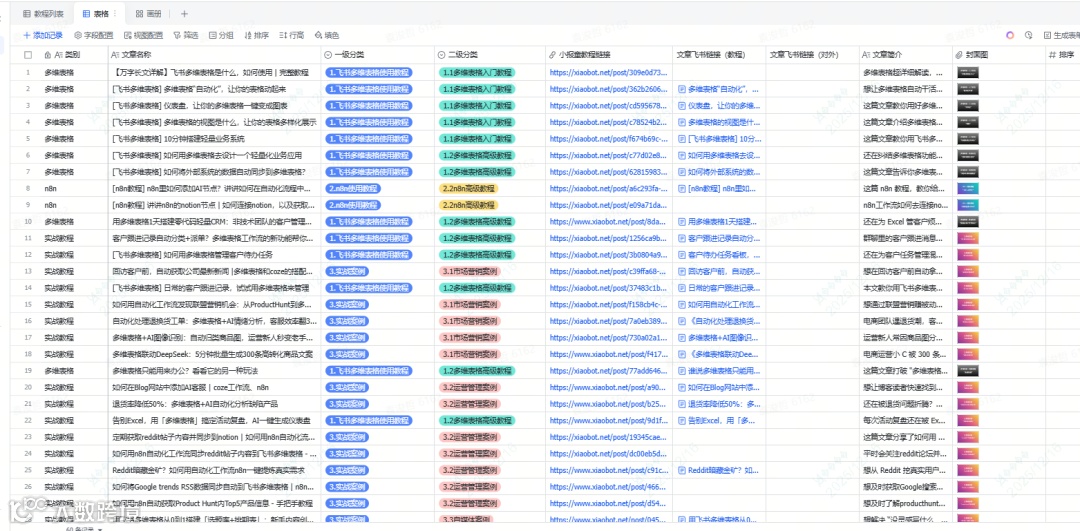The width and height of the screenshot is (1080, 531).
Task: Open the 行高 row height tool
Action: point(291,35)
